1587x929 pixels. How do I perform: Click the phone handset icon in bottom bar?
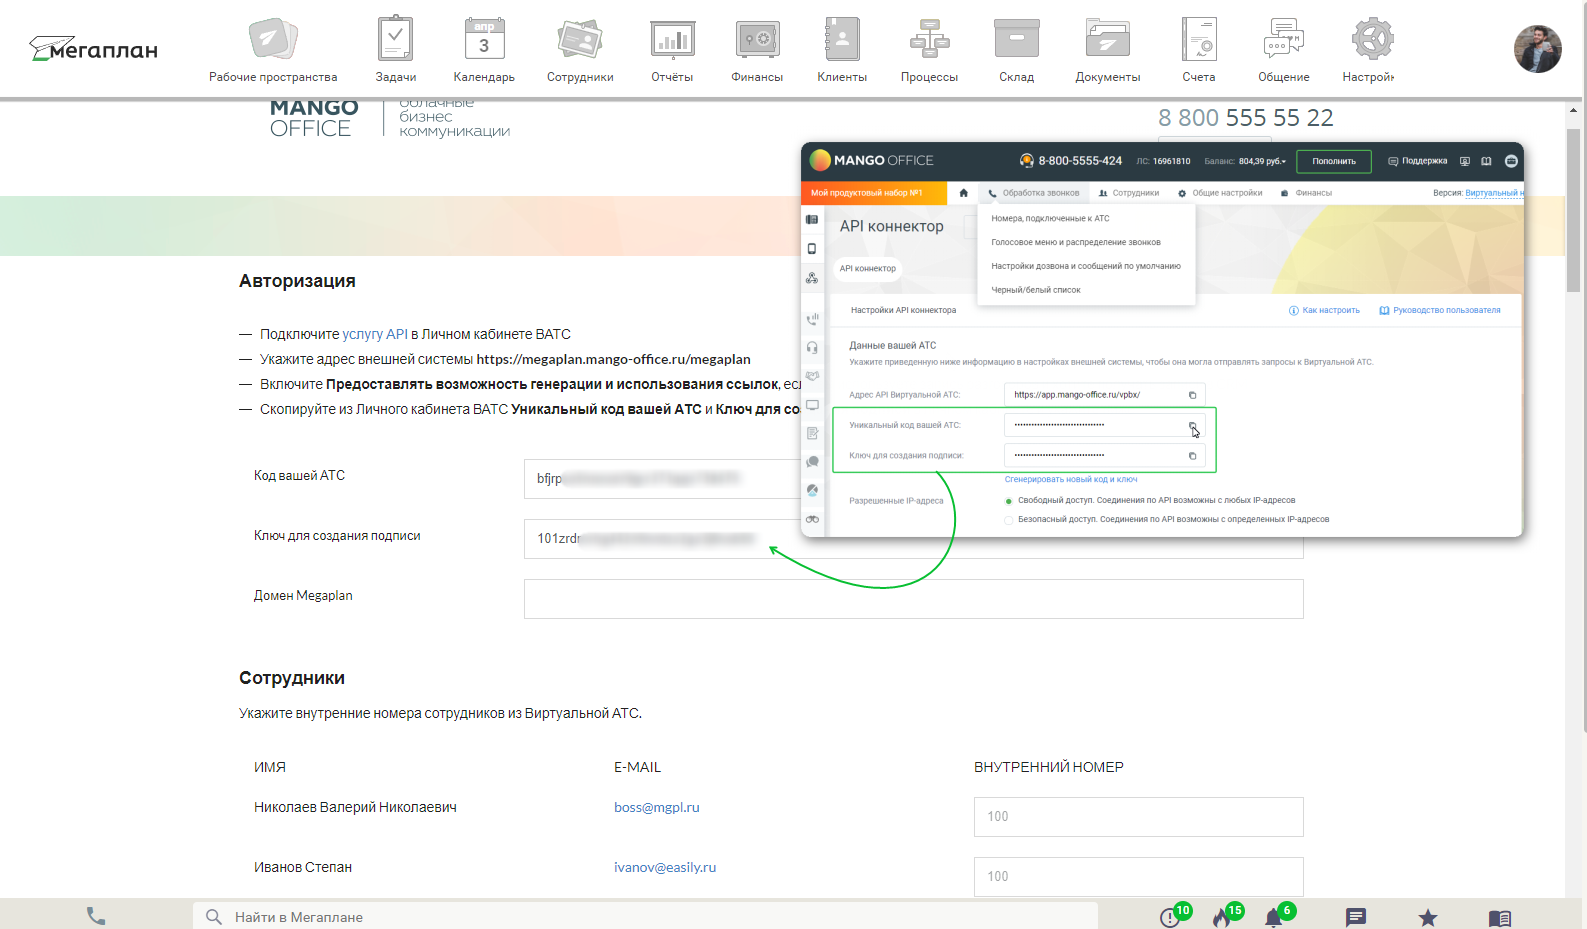coord(96,916)
